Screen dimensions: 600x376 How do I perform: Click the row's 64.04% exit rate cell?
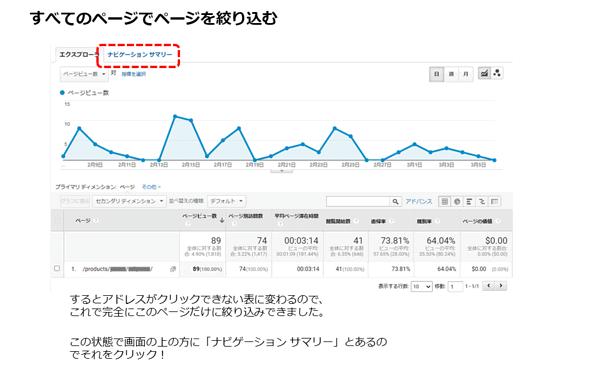[447, 269]
